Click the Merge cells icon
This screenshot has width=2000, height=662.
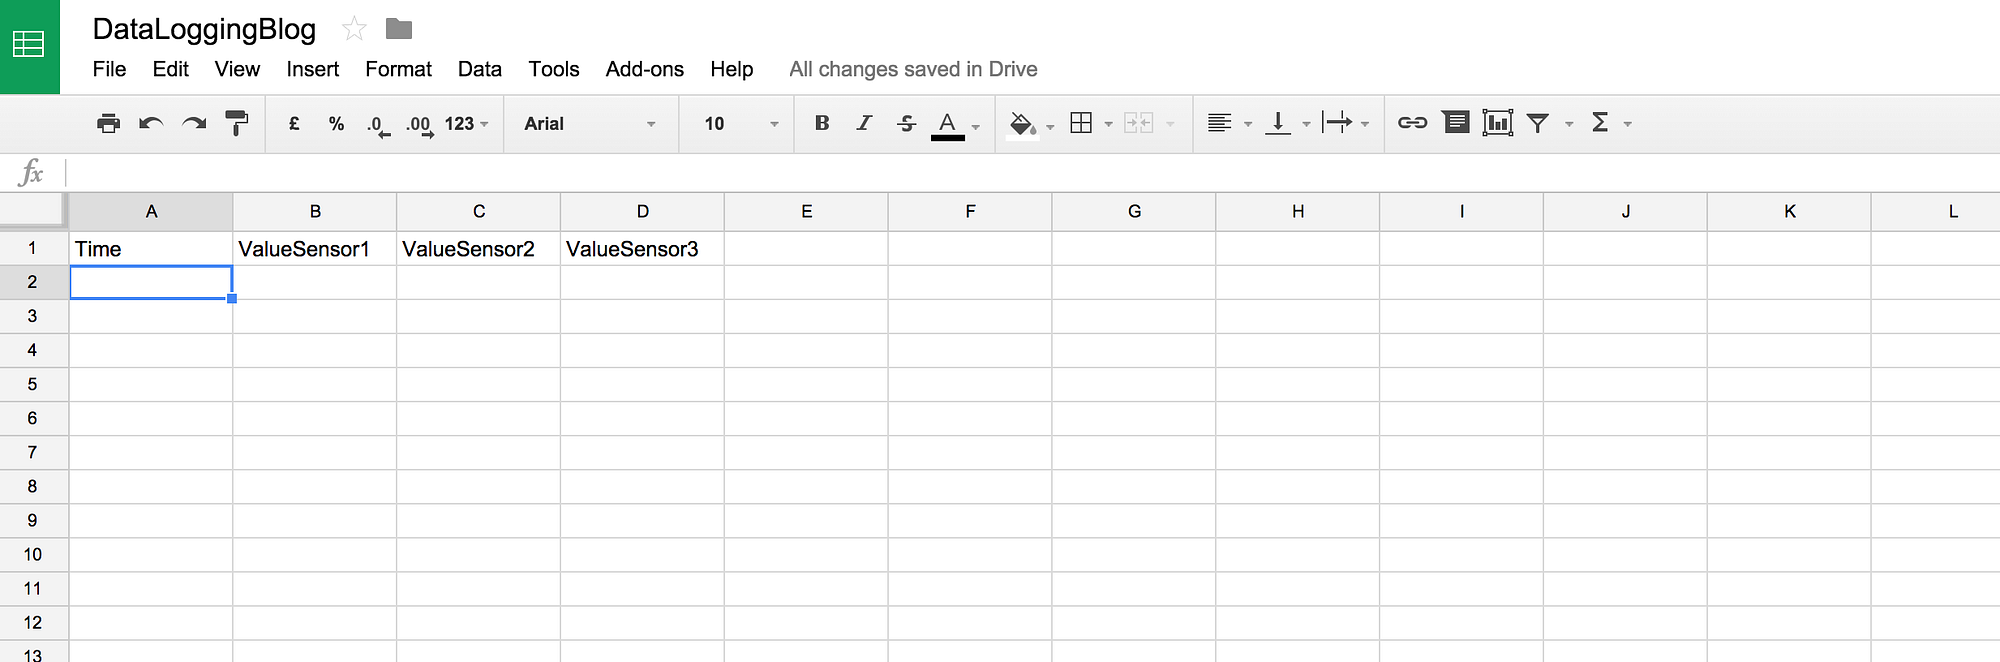(x=1139, y=123)
